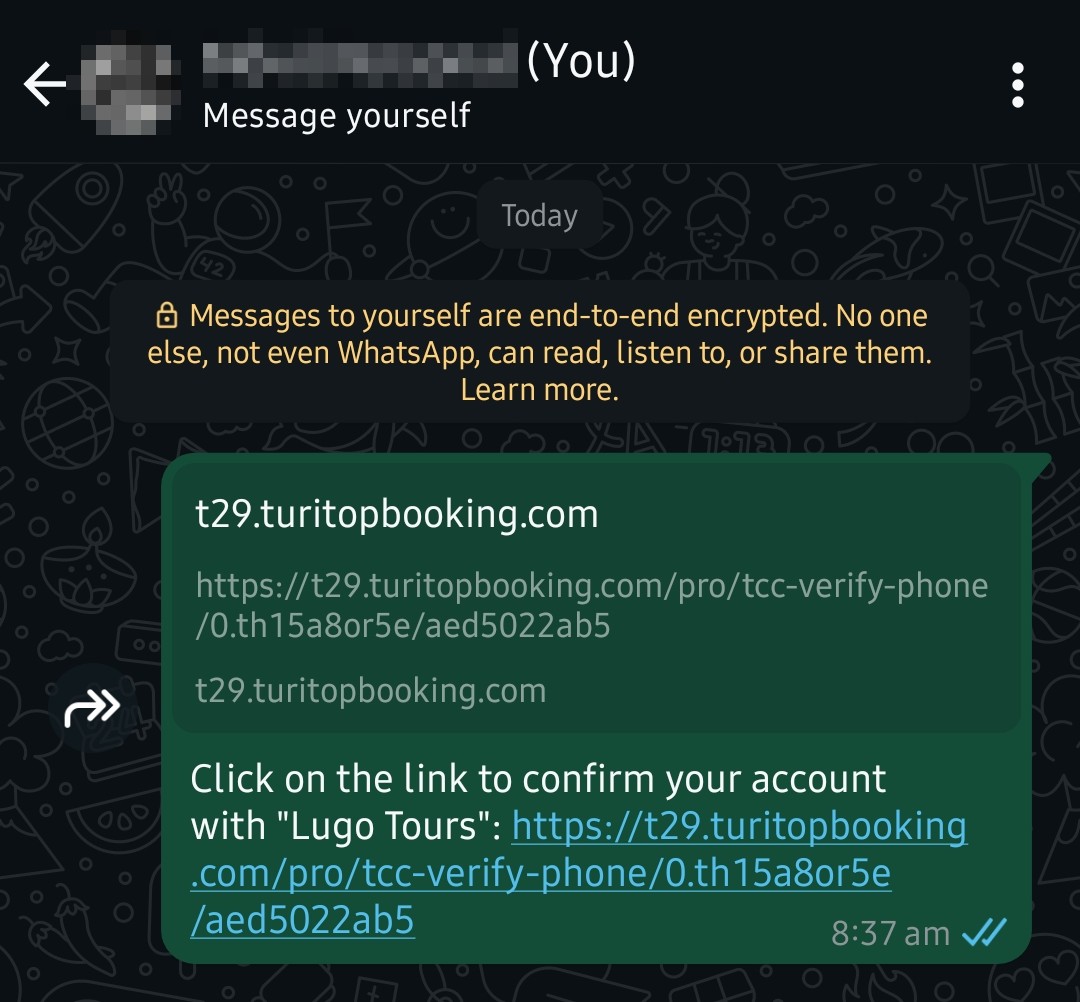Open the encryption info banner
This screenshot has width=1080, height=1002.
539,352
